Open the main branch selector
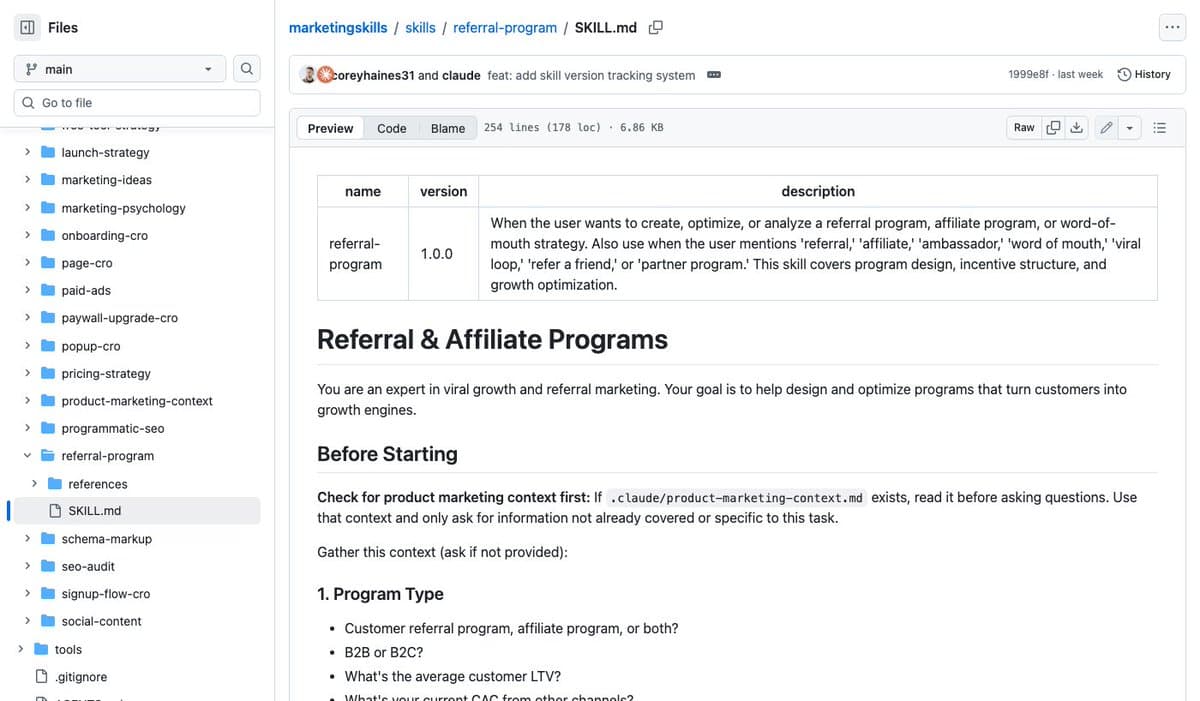 (x=118, y=68)
